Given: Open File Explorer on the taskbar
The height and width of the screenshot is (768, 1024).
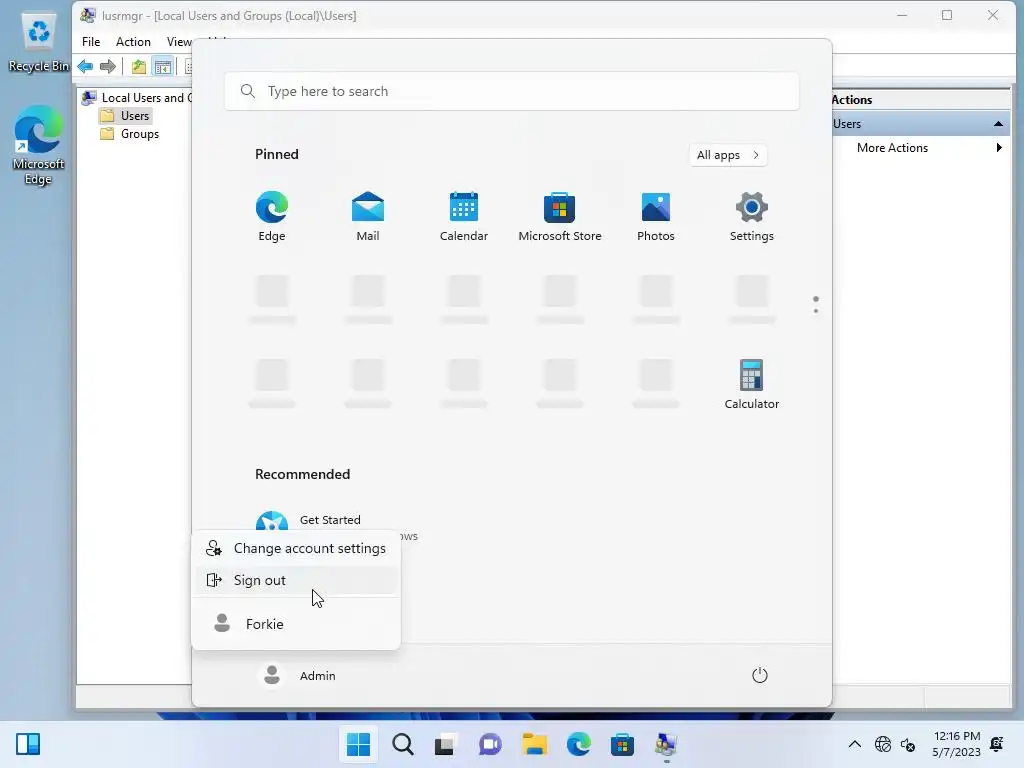Looking at the screenshot, I should click(x=534, y=744).
